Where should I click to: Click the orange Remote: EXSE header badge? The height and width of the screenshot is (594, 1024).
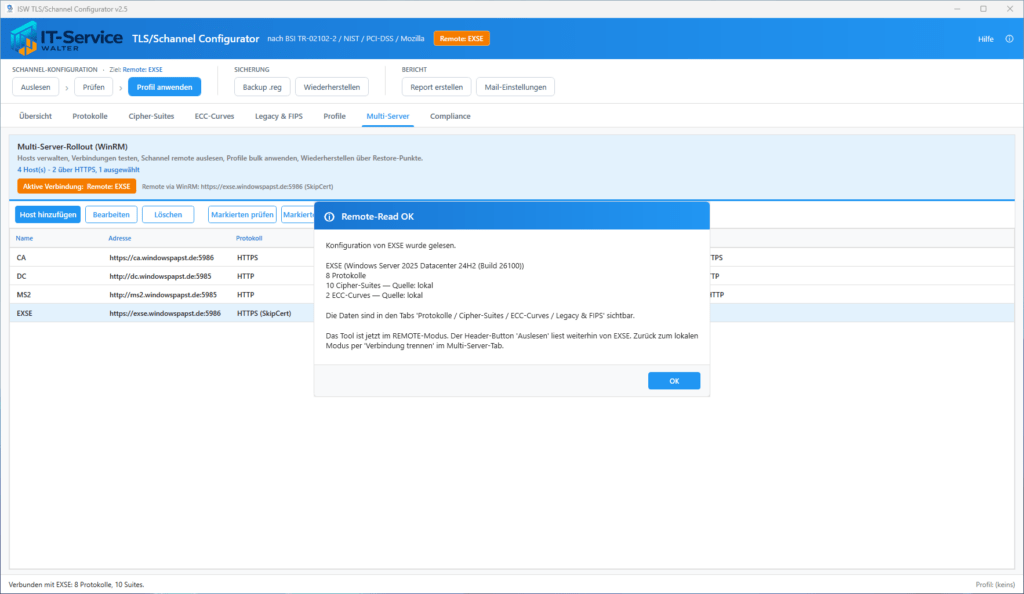[x=461, y=39]
